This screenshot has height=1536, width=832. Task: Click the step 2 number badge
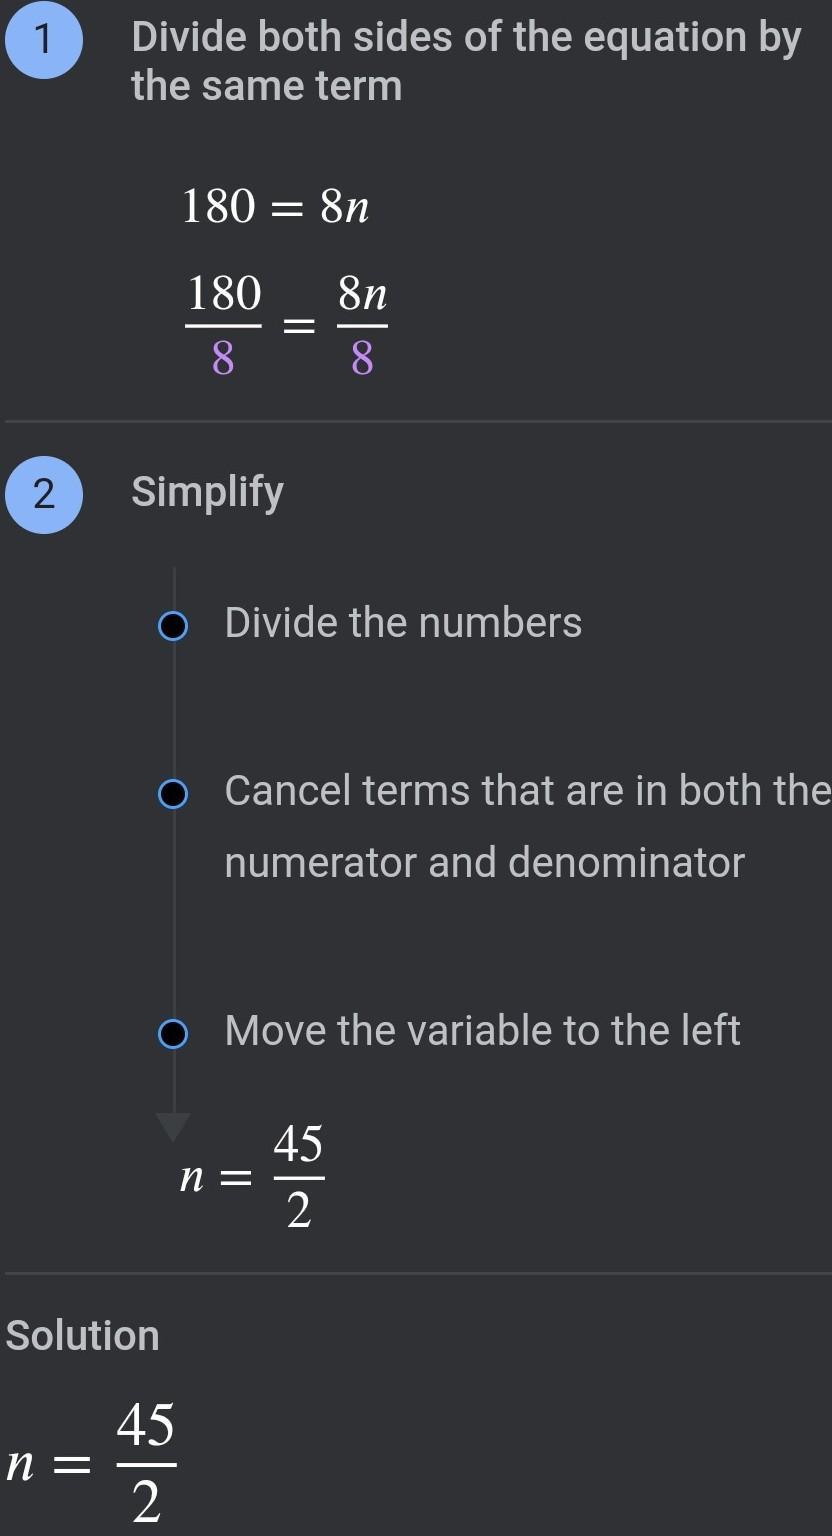[x=43, y=494]
